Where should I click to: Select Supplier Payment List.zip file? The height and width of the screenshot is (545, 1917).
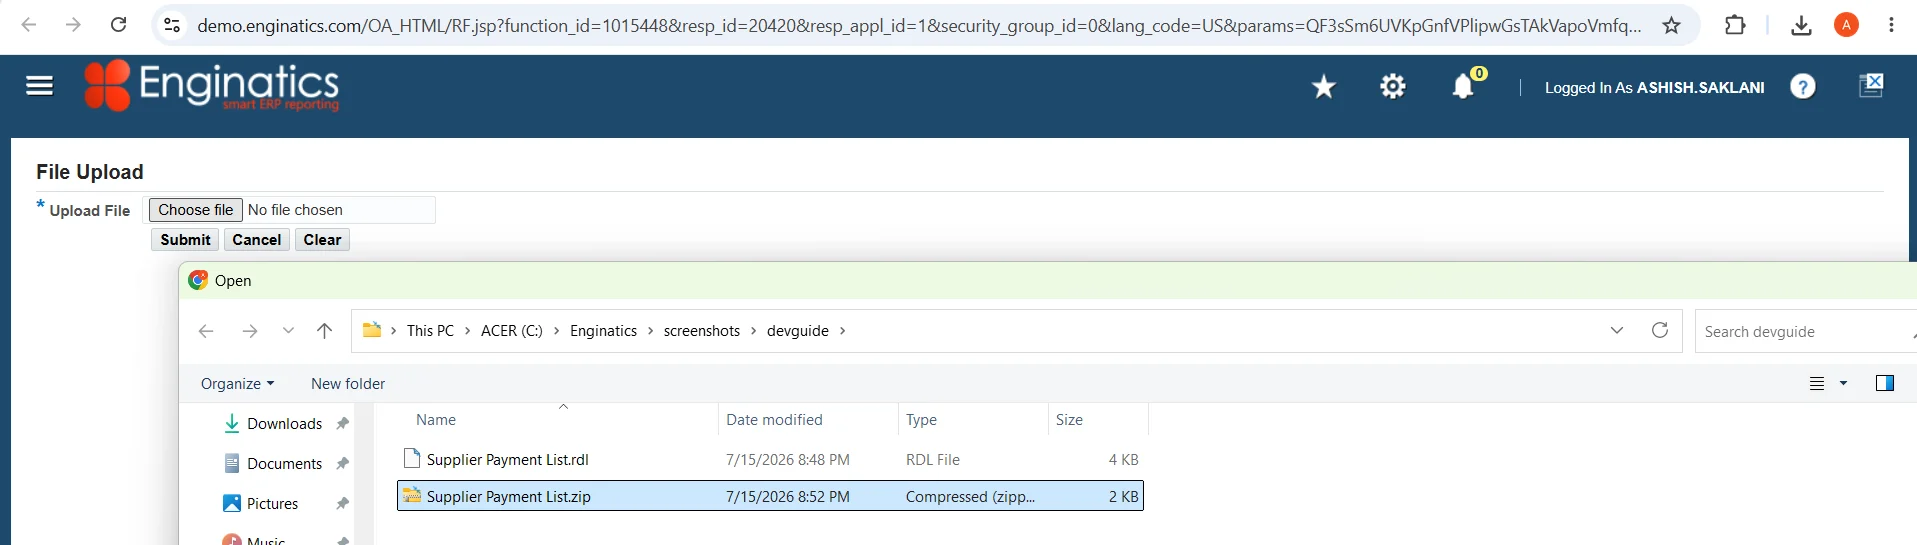770,496
